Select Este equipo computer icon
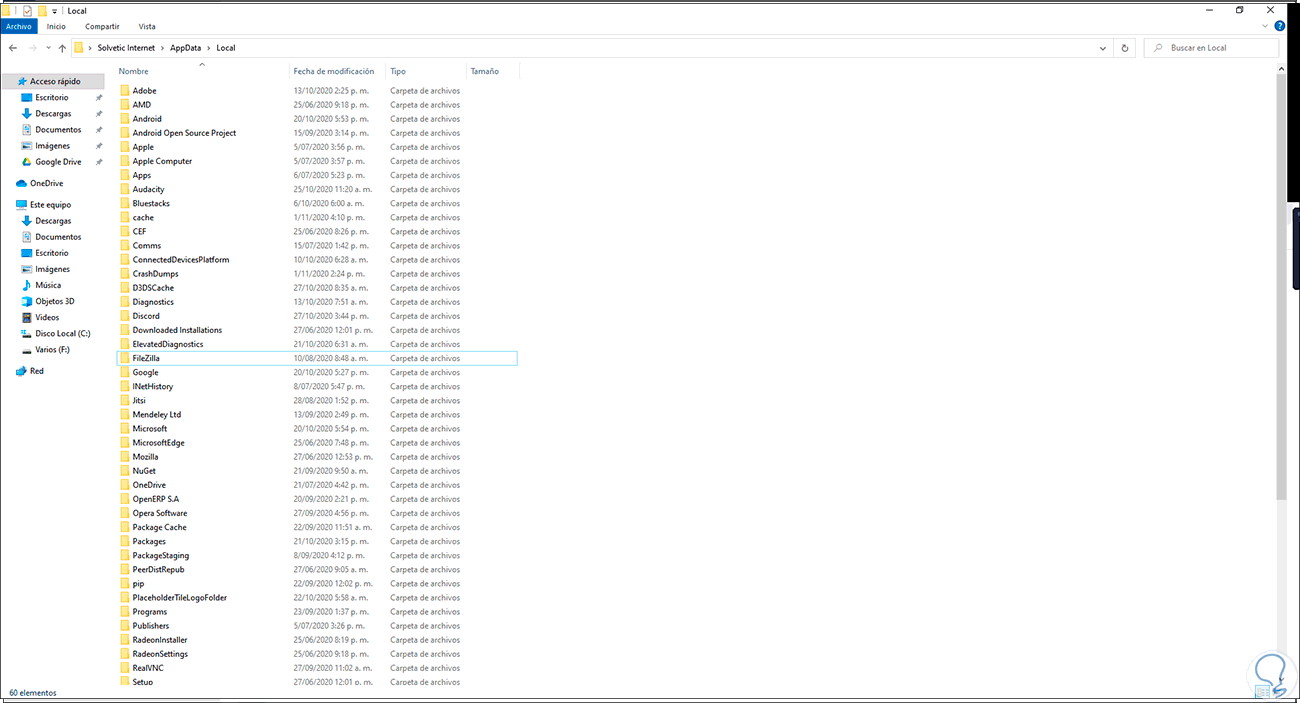 21,204
